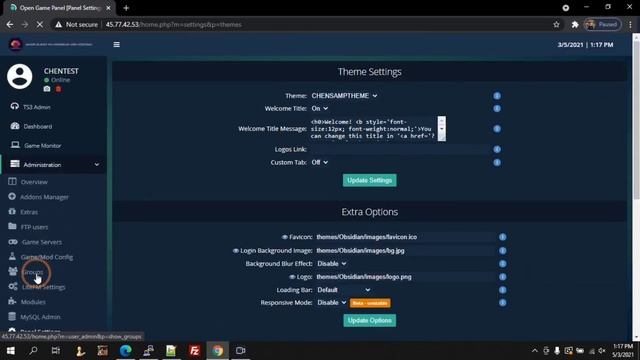Collapse the Administration menu section
The height and width of the screenshot is (360, 640).
coord(54,164)
